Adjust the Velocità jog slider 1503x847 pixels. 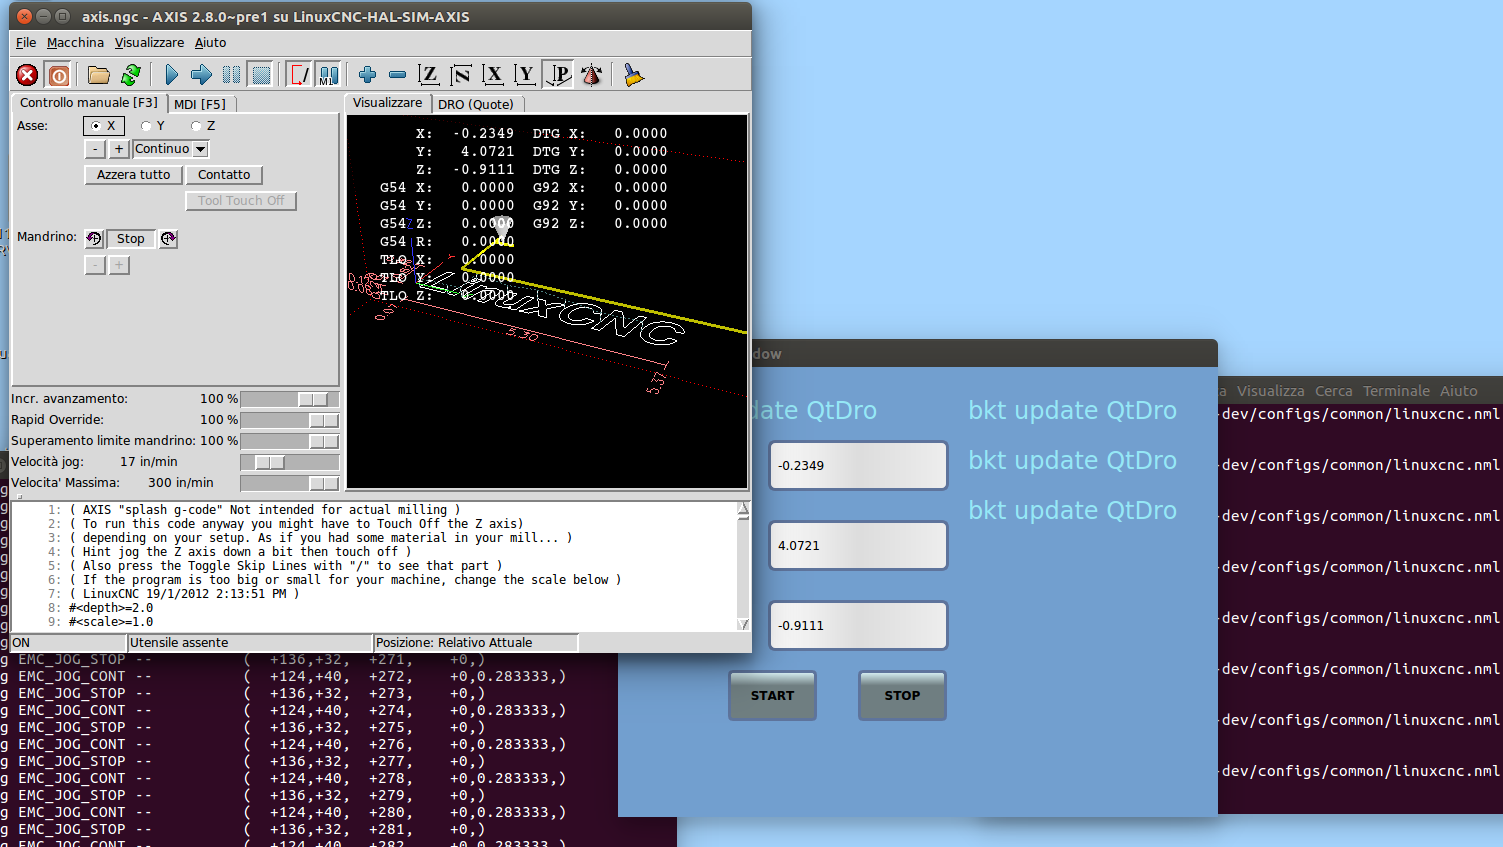tap(290, 462)
